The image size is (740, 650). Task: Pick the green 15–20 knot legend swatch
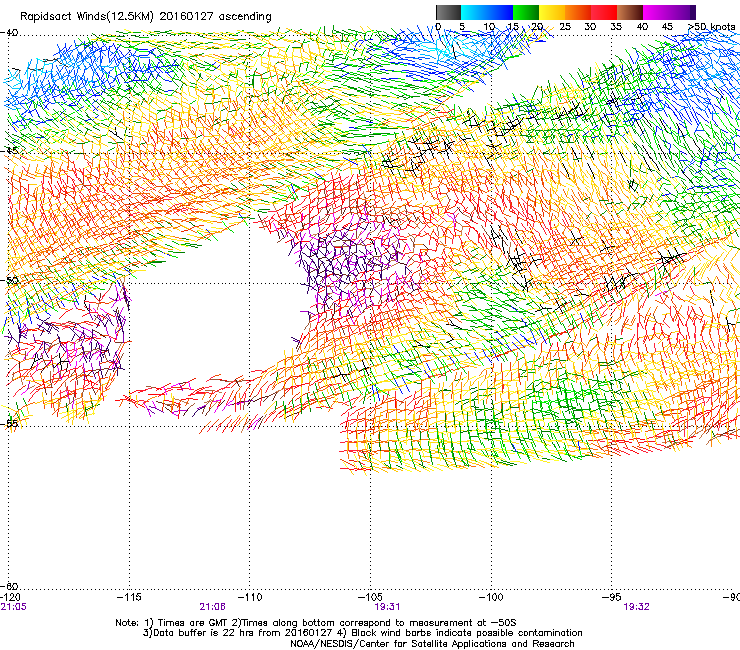[x=525, y=12]
